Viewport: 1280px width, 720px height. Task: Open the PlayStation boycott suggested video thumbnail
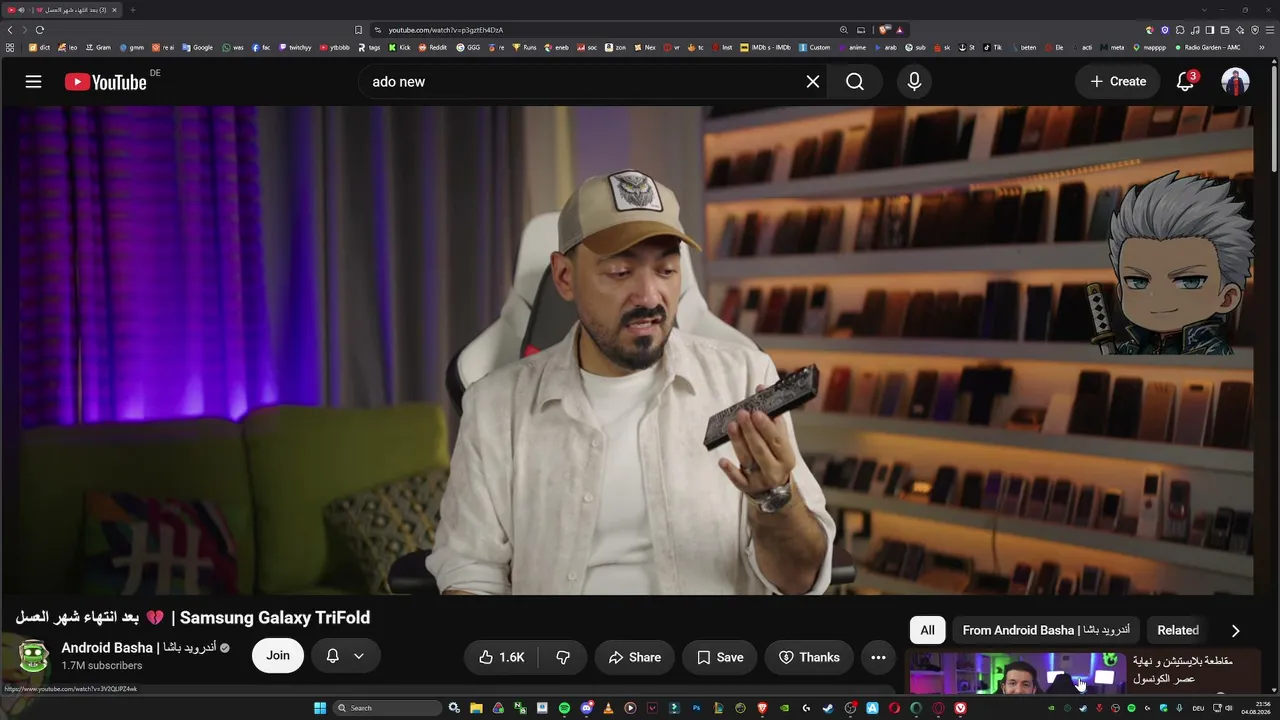1018,673
